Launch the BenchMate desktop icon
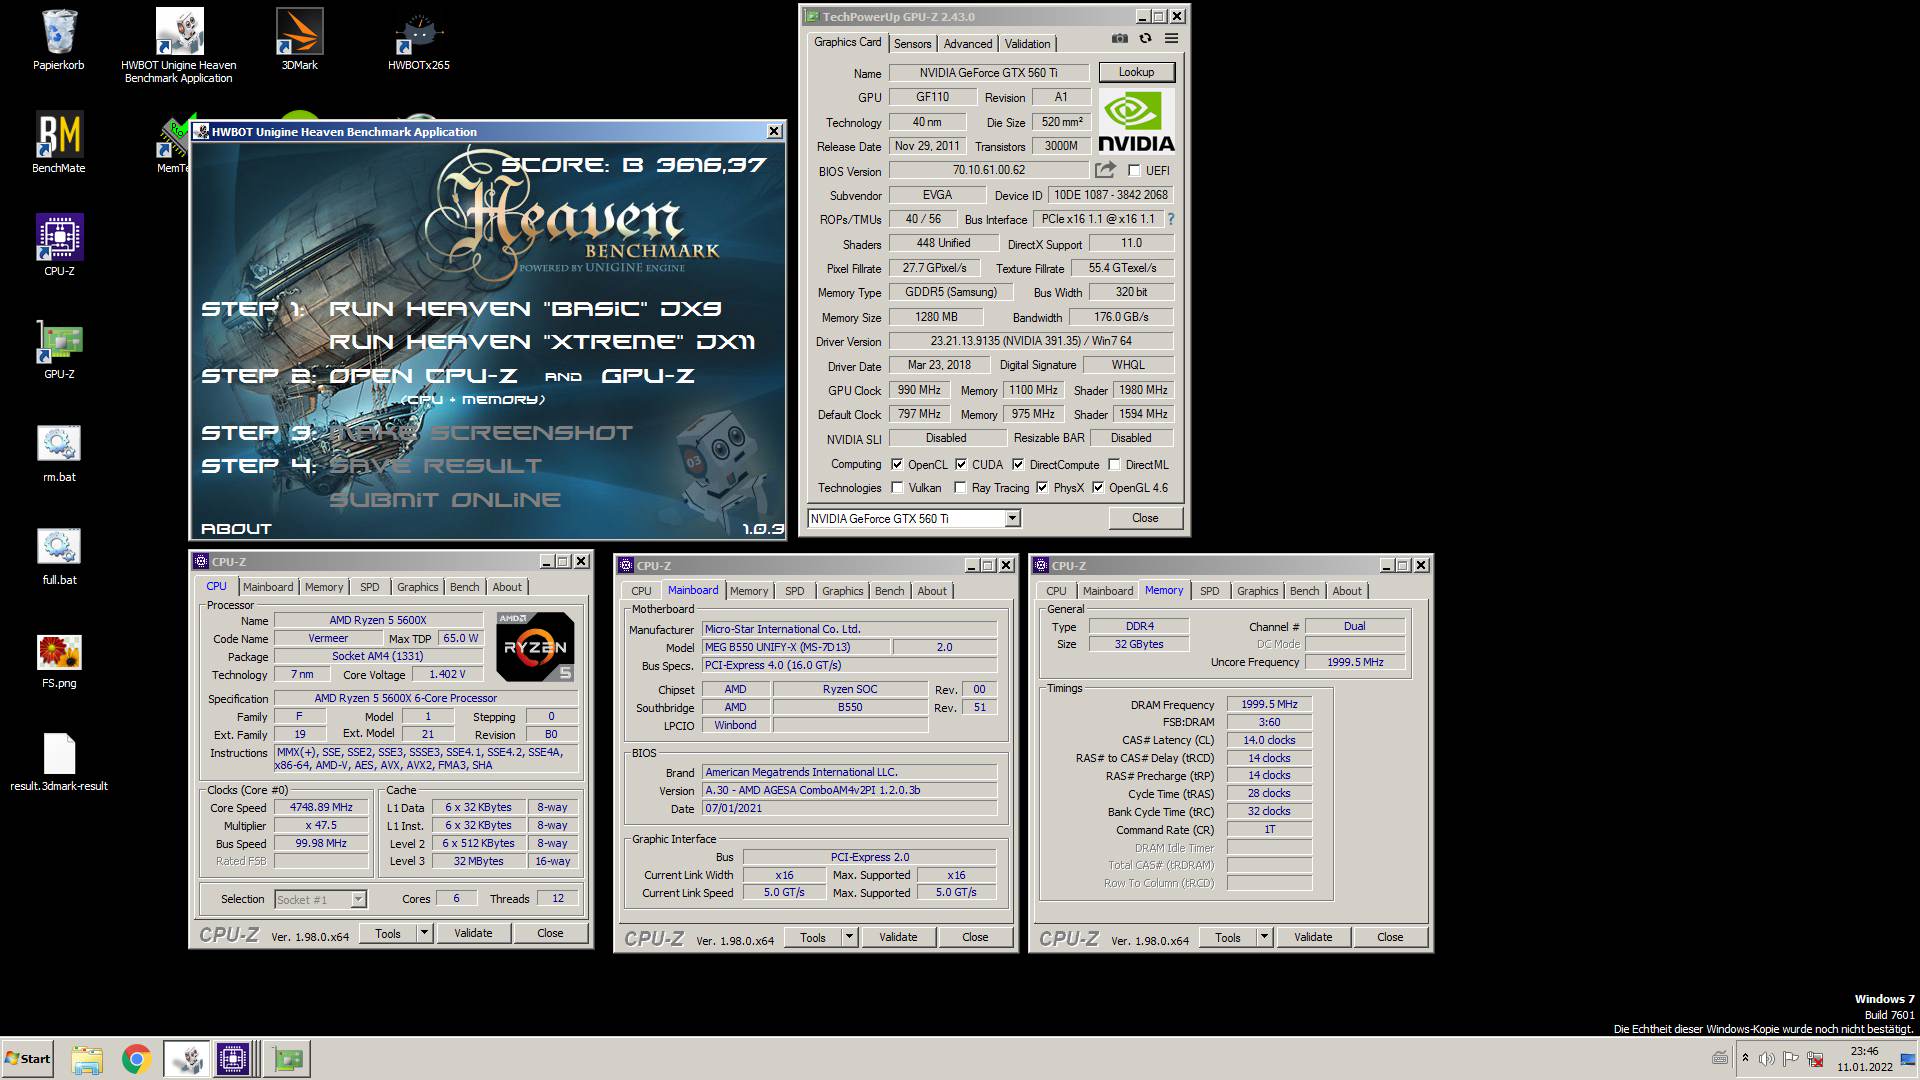The width and height of the screenshot is (1920, 1080). (59, 143)
